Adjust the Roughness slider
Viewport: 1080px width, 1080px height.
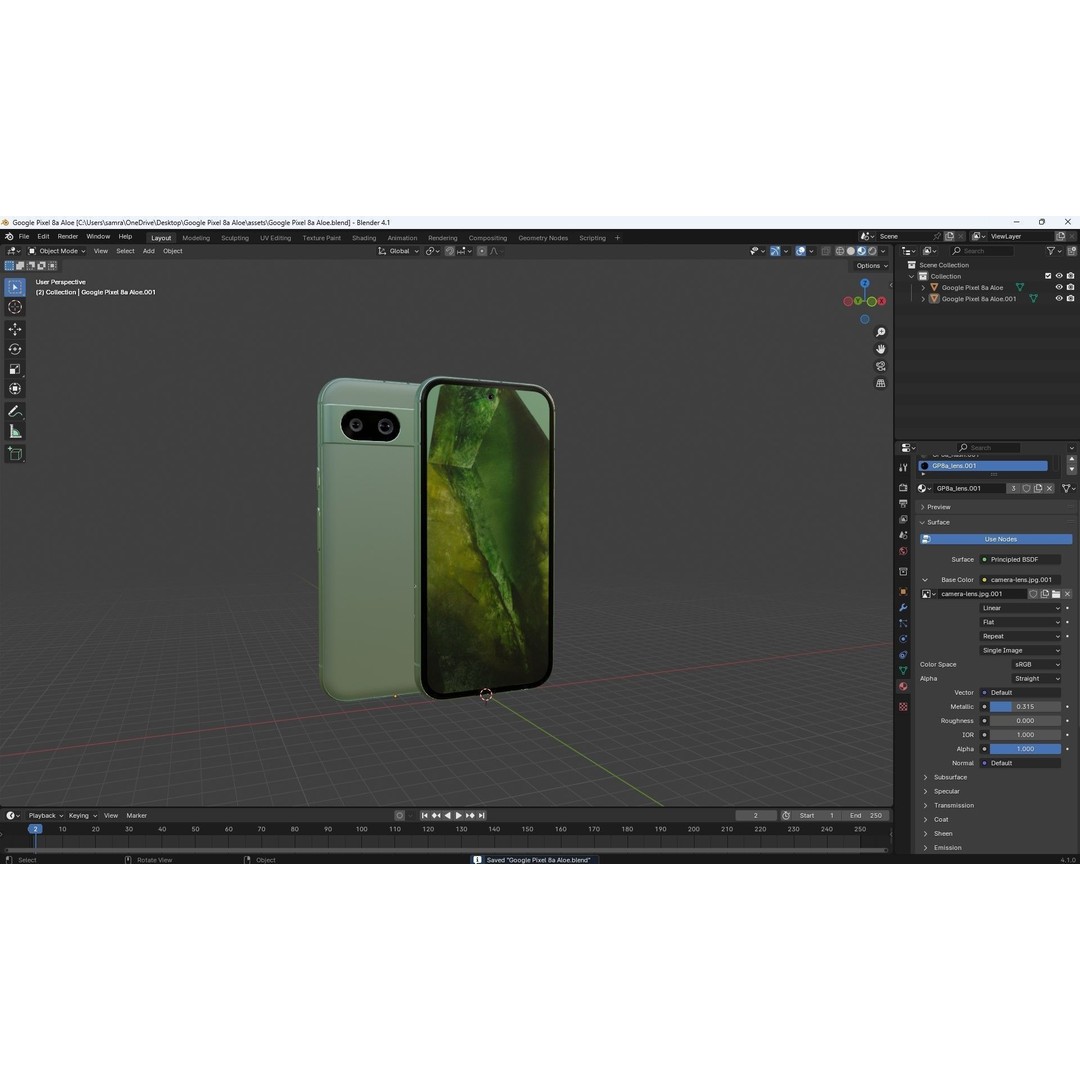tap(1025, 721)
